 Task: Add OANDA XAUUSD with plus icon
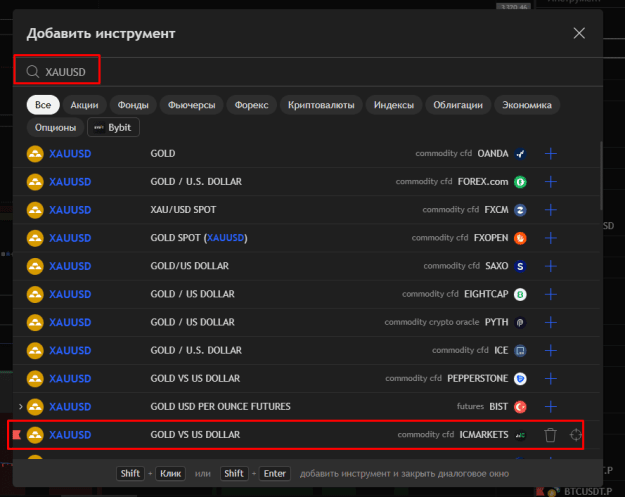(x=550, y=153)
